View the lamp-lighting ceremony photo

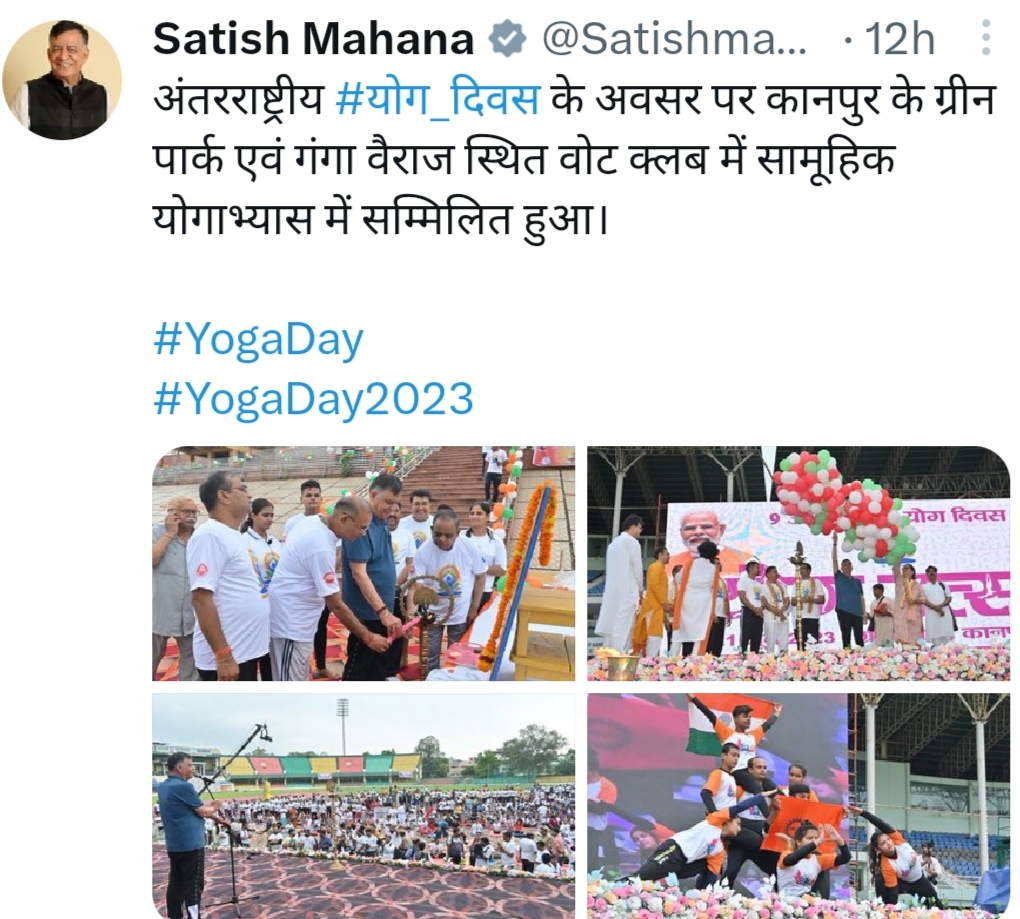364,563
